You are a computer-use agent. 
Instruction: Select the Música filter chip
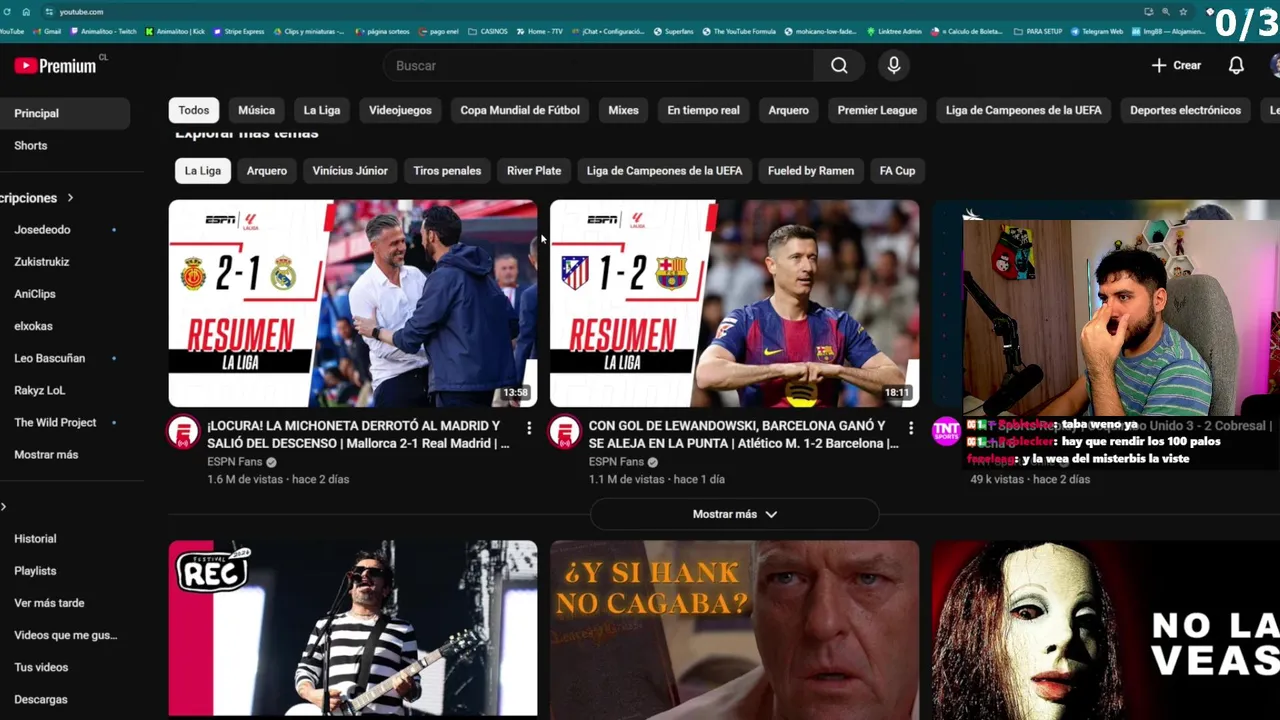click(x=256, y=110)
